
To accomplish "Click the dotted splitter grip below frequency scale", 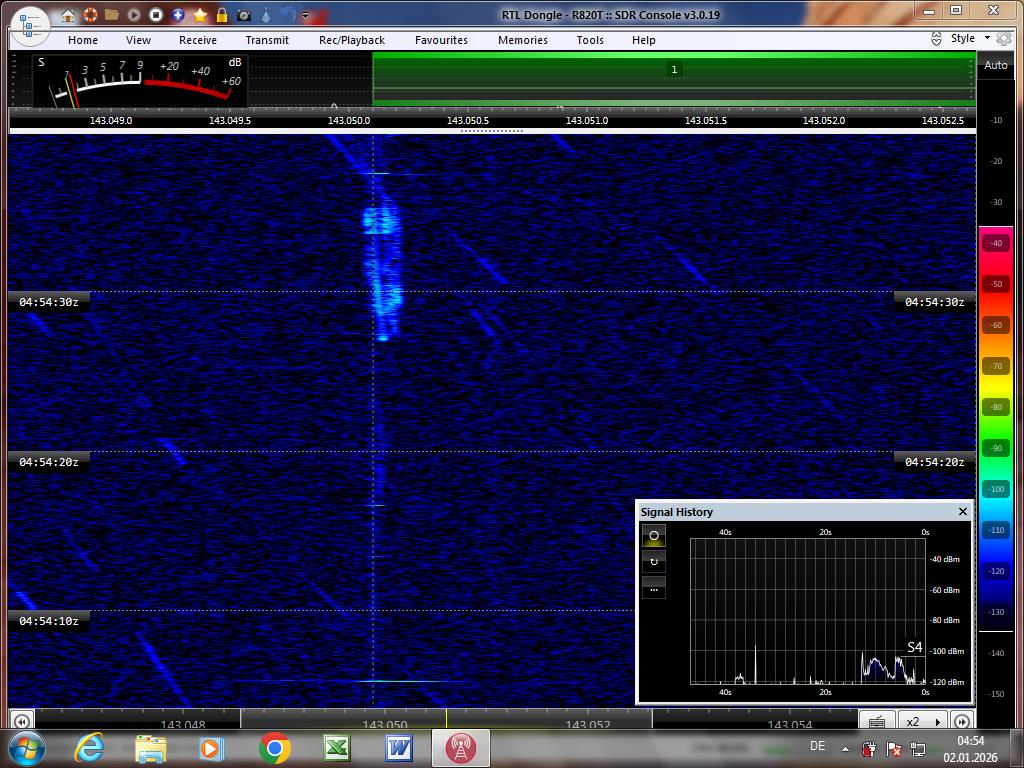I will (492, 131).
